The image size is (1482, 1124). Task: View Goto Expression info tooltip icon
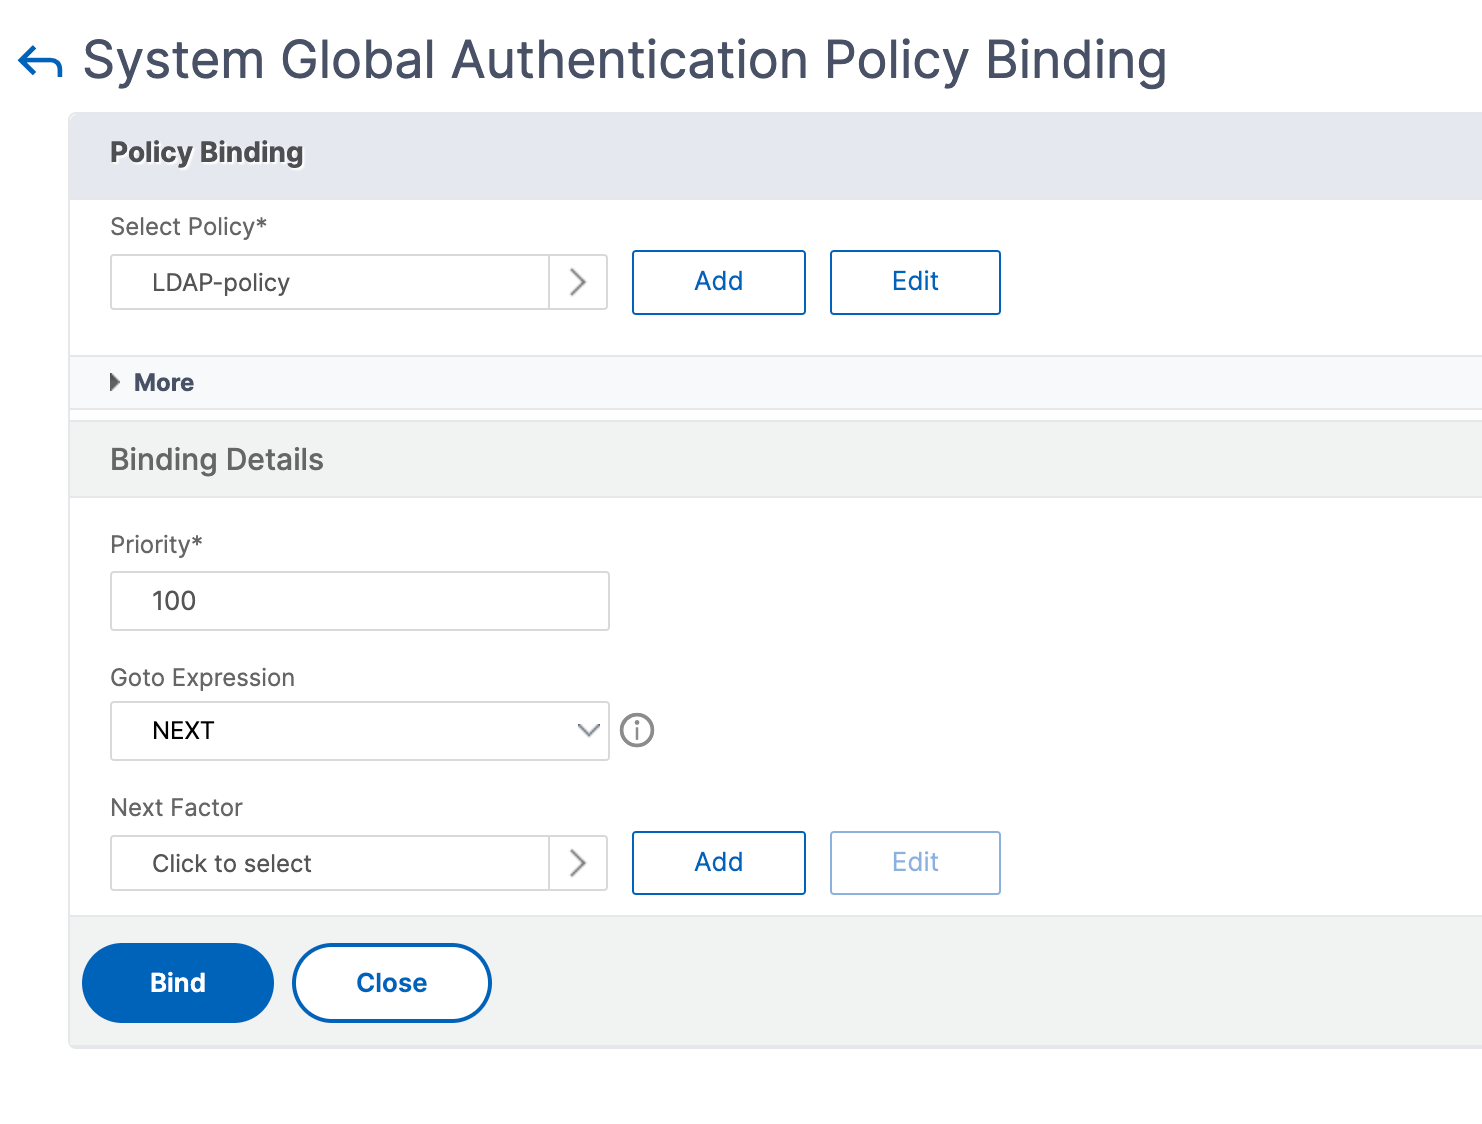pos(637,730)
